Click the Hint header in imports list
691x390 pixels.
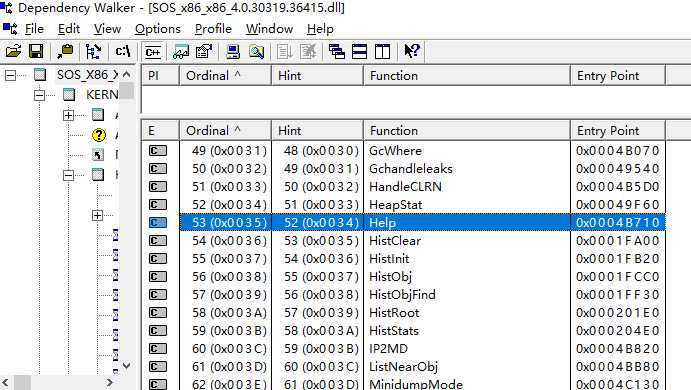(317, 75)
